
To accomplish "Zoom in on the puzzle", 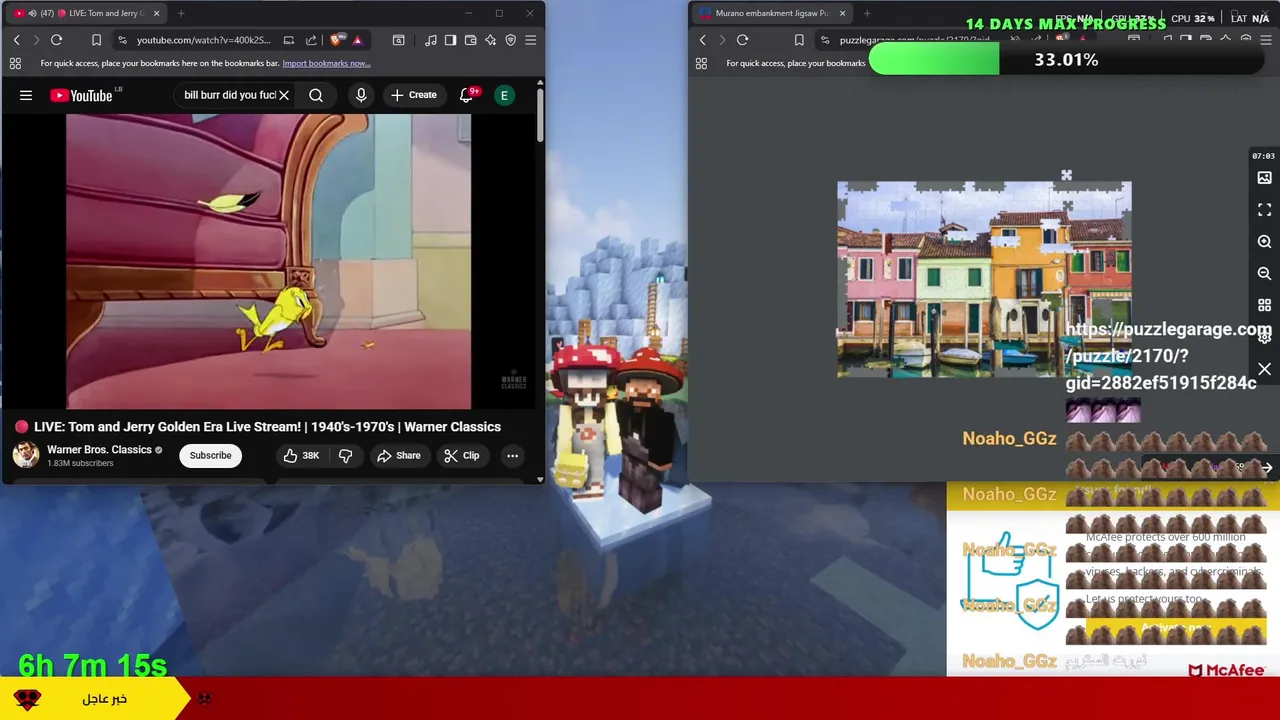I will 1265,241.
